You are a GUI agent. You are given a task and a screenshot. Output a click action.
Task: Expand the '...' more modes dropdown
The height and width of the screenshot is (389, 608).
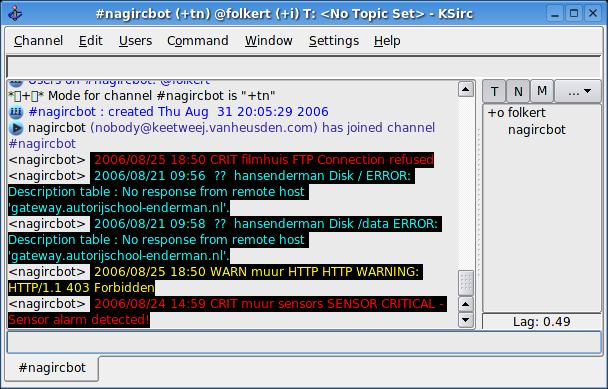click(x=578, y=92)
